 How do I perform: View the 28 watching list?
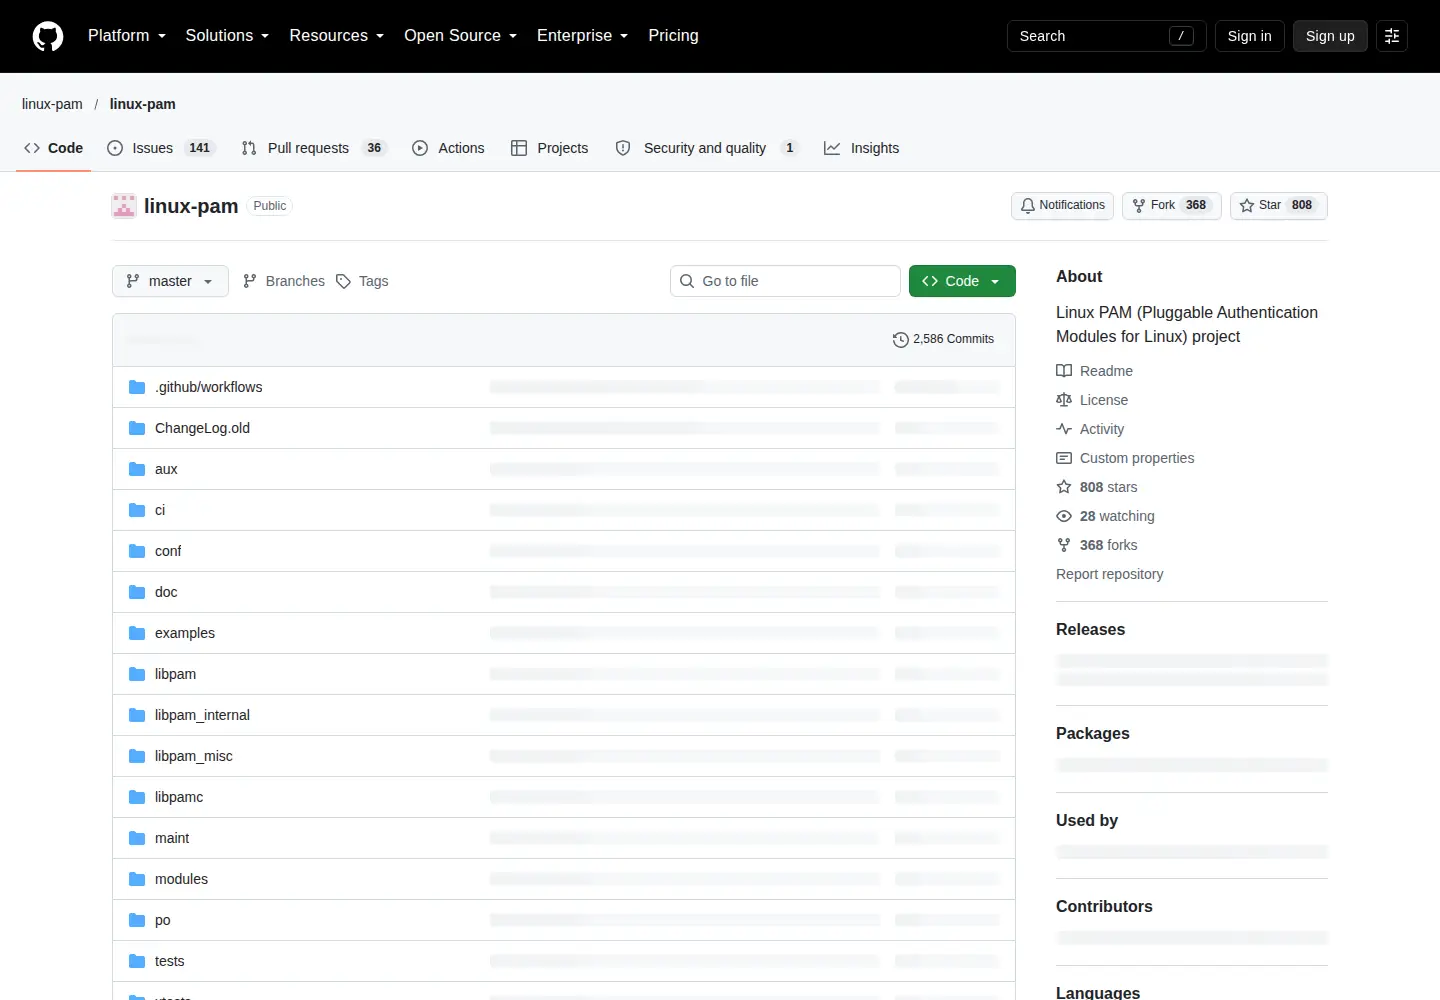[1105, 516]
